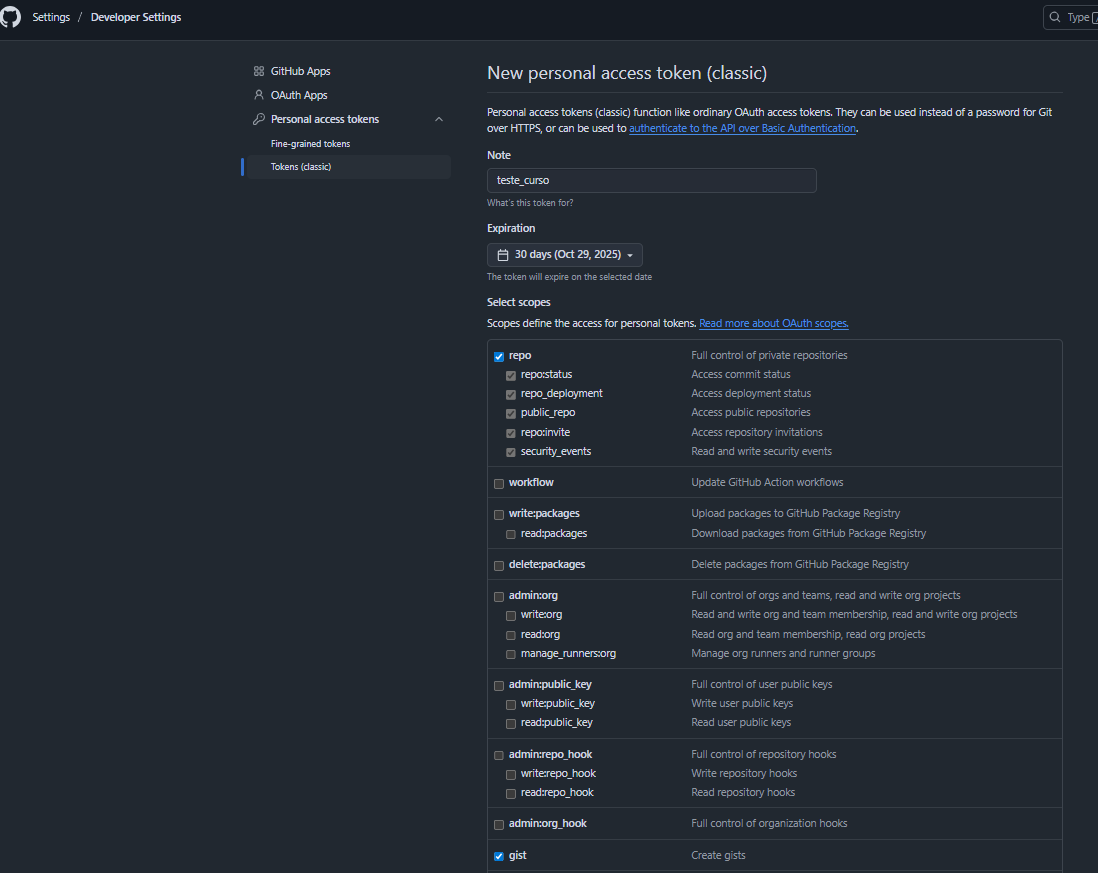Collapse the Personal access tokens section
1098x873 pixels.
(x=438, y=119)
